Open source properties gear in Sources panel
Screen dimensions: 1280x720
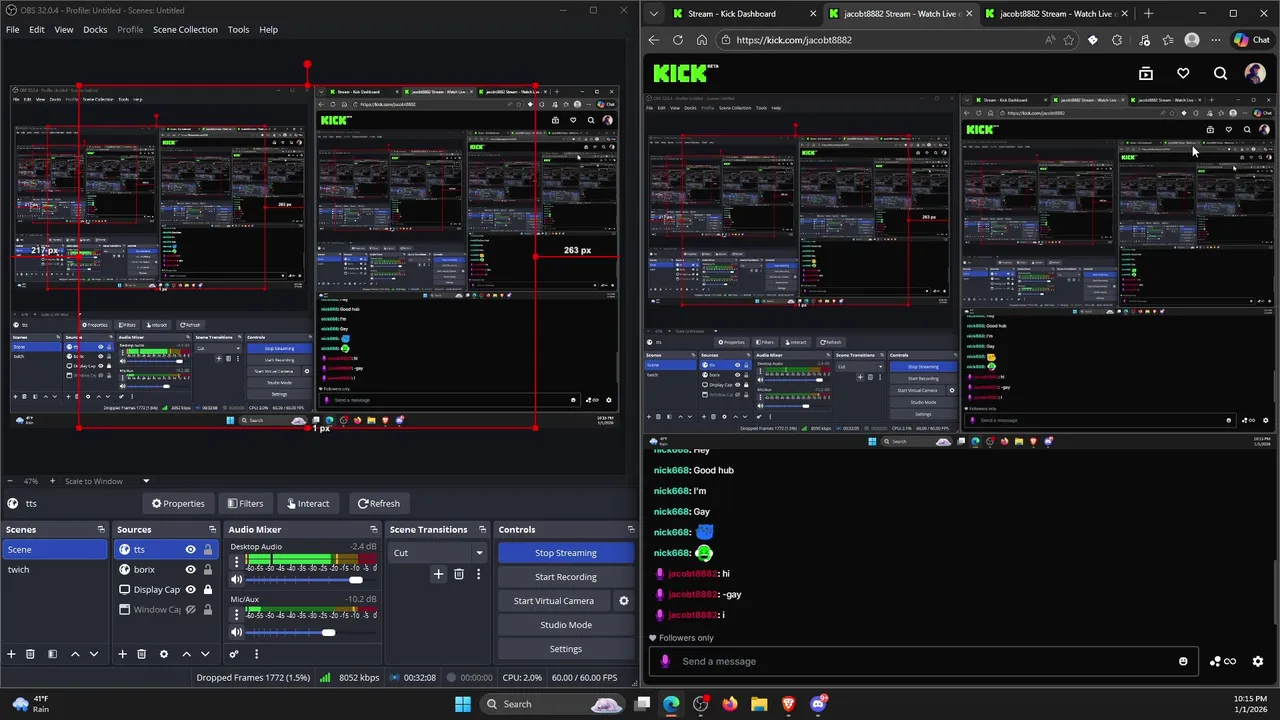click(164, 654)
